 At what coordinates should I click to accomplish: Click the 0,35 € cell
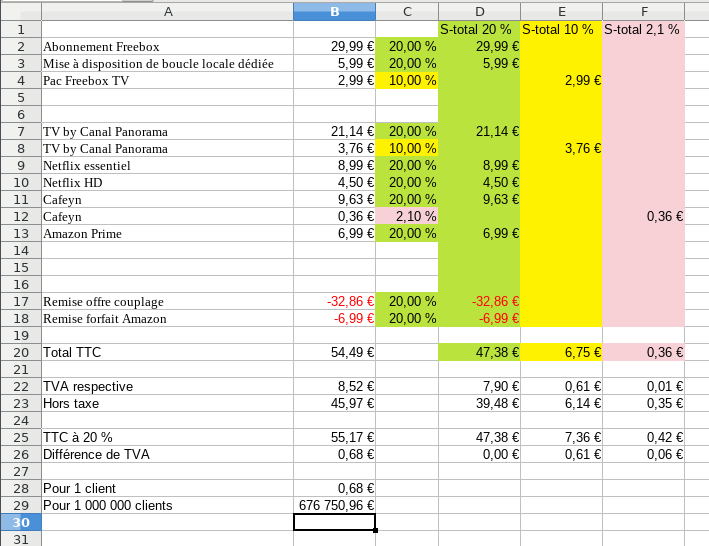point(643,404)
